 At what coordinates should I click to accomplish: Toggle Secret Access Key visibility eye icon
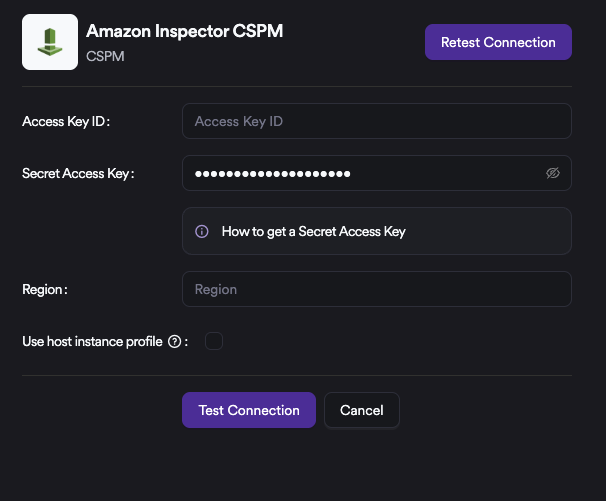(553, 173)
